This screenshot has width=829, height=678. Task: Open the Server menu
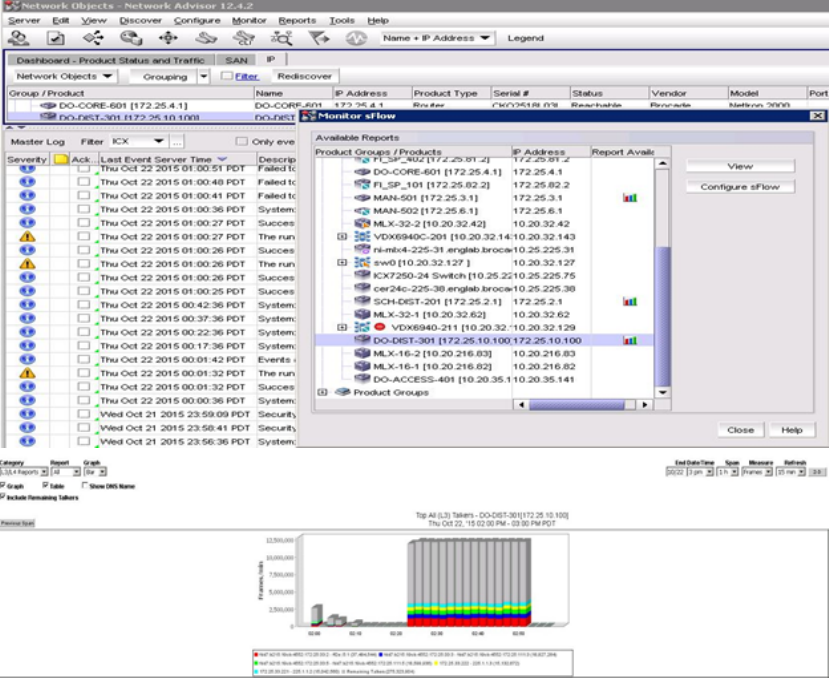[x=24, y=21]
